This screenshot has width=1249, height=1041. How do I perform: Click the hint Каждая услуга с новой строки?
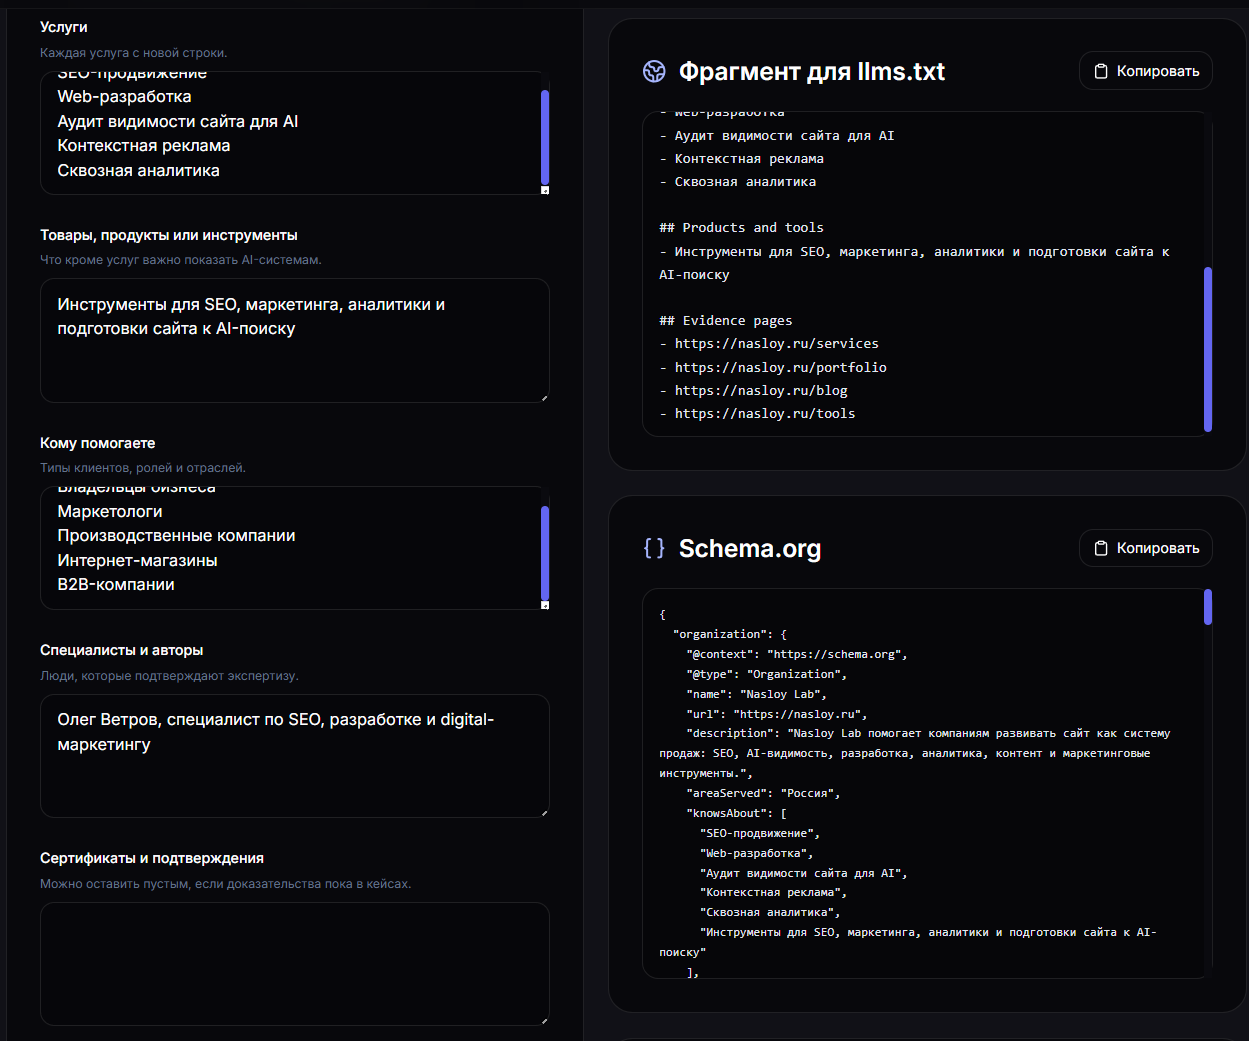pos(134,53)
